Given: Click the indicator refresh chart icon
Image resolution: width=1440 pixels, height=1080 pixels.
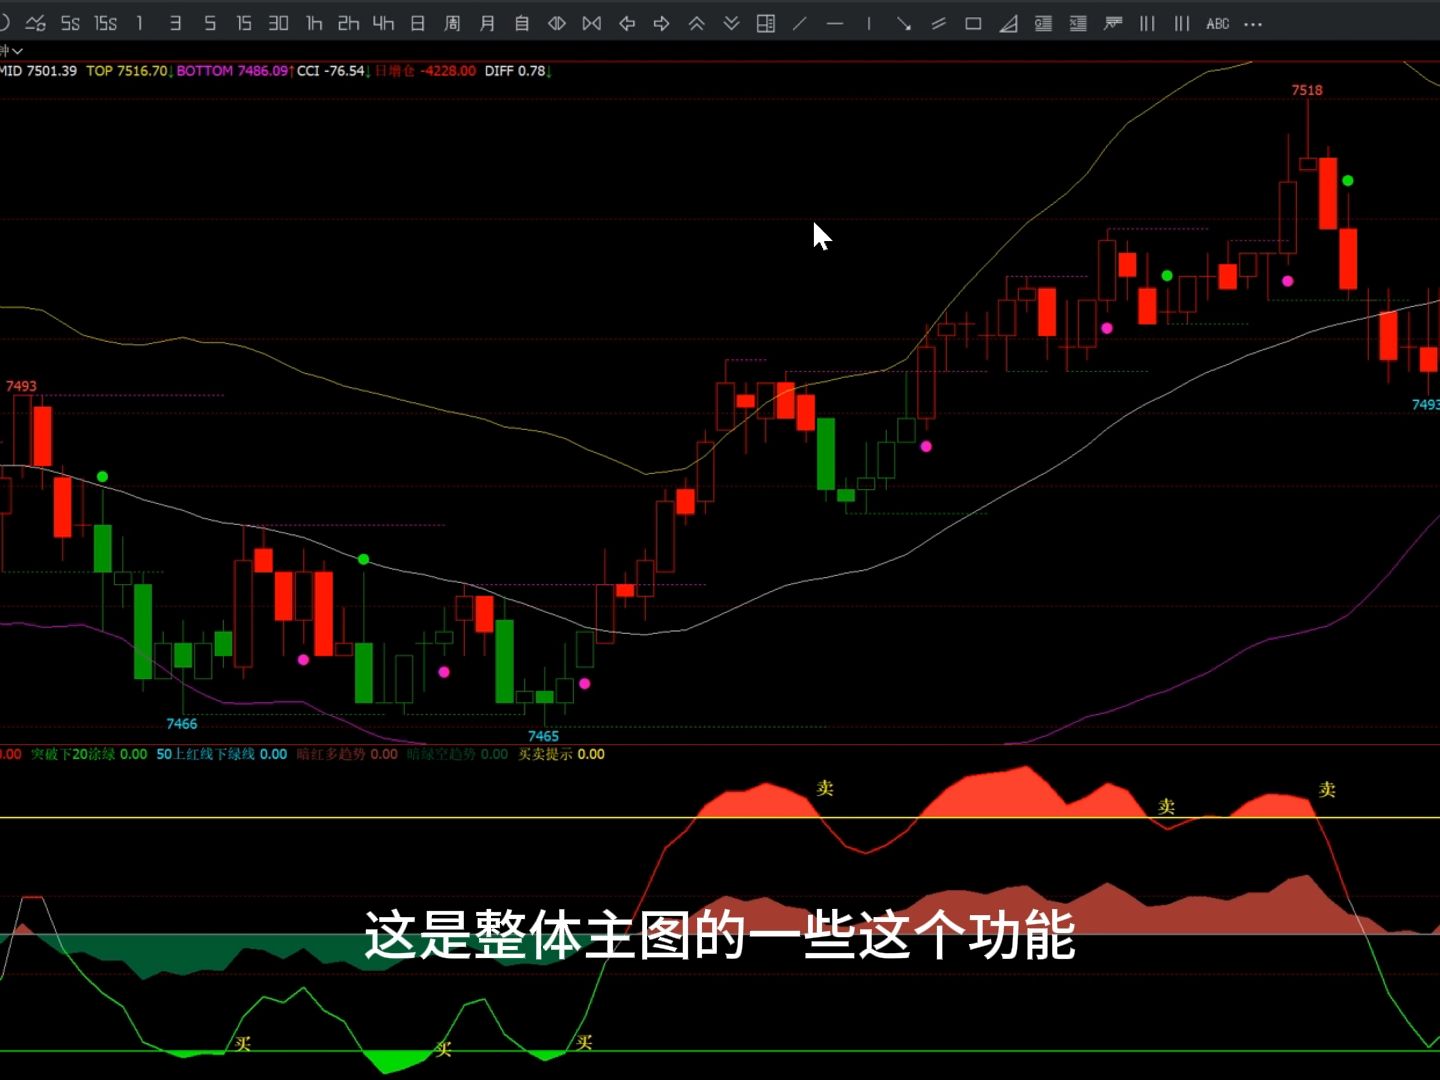Looking at the screenshot, I should point(35,23).
